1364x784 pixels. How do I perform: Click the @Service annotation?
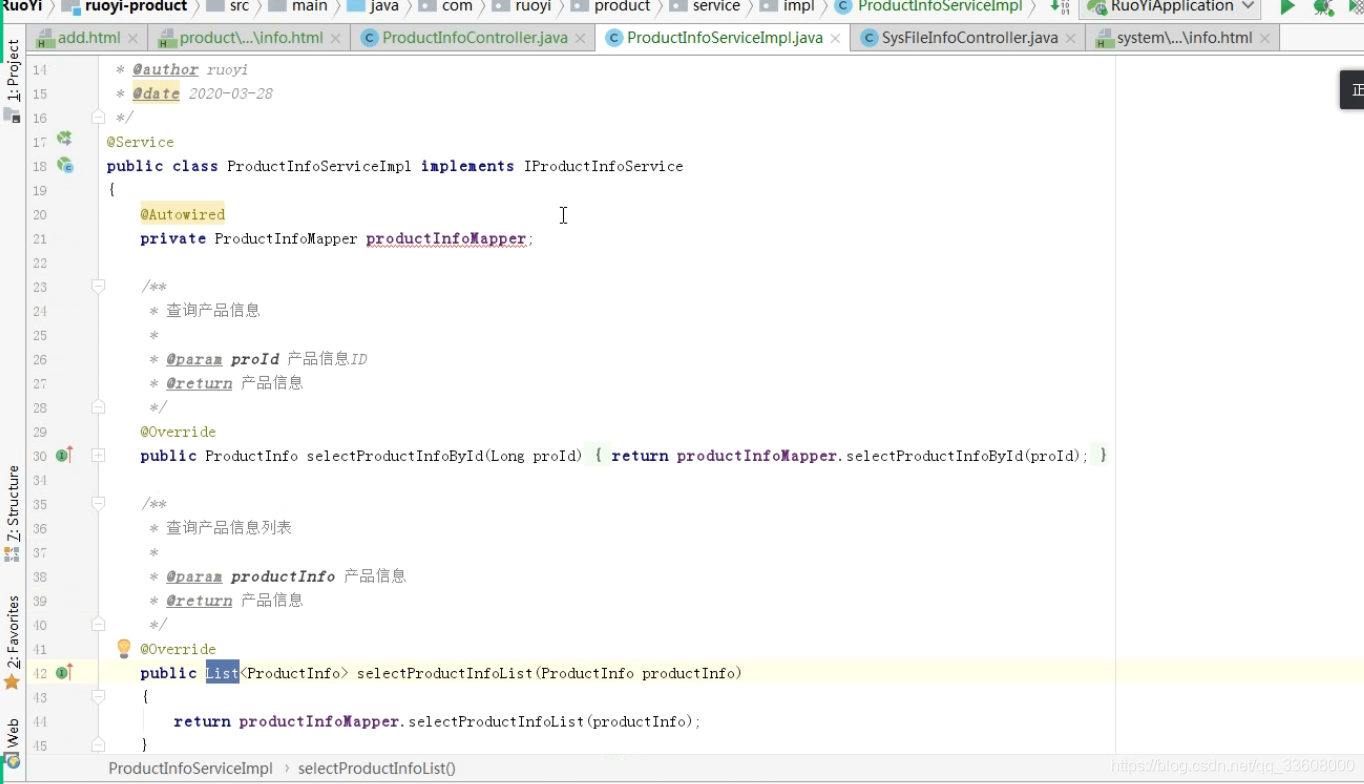point(140,142)
